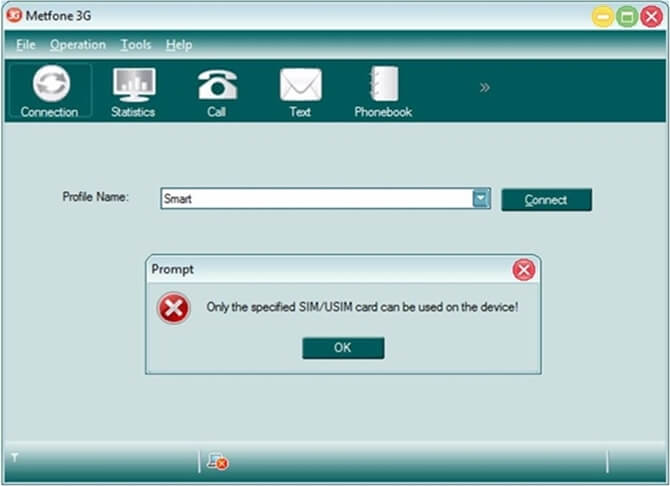Open the Tools menu
This screenshot has width=670, height=486.
click(x=136, y=44)
